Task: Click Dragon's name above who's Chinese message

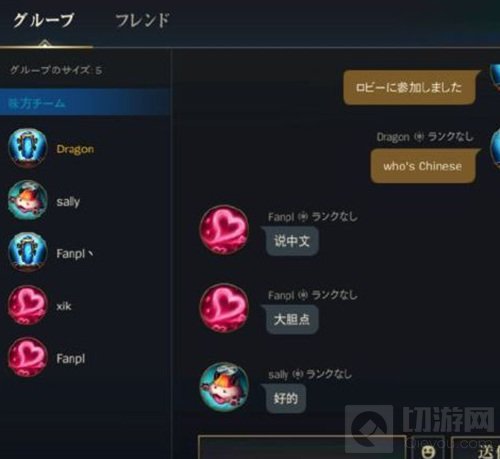Action: tap(393, 137)
